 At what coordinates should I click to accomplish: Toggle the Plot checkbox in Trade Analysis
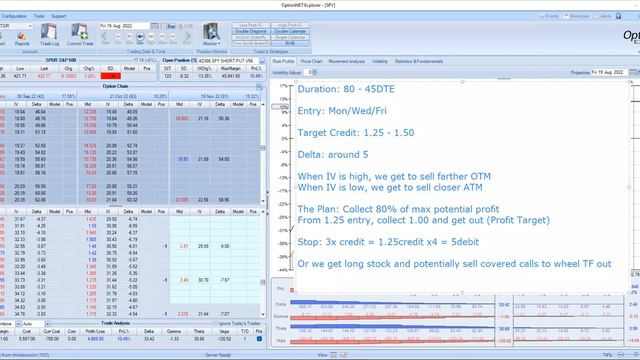point(259,339)
